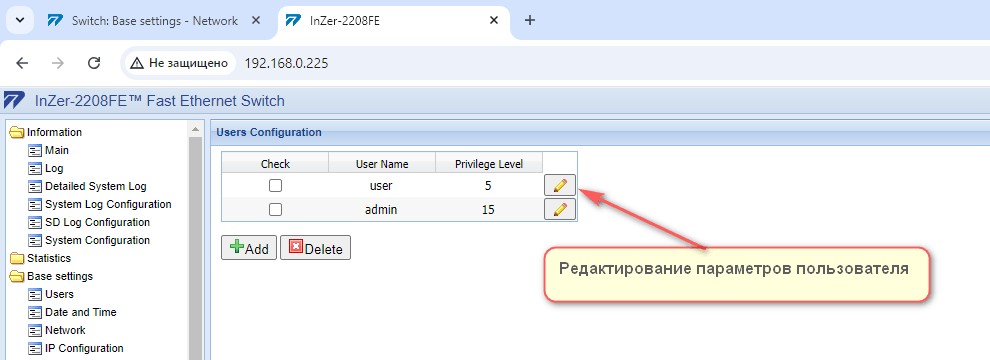Open the tab search dropdown
990x360 pixels.
click(x=20, y=20)
